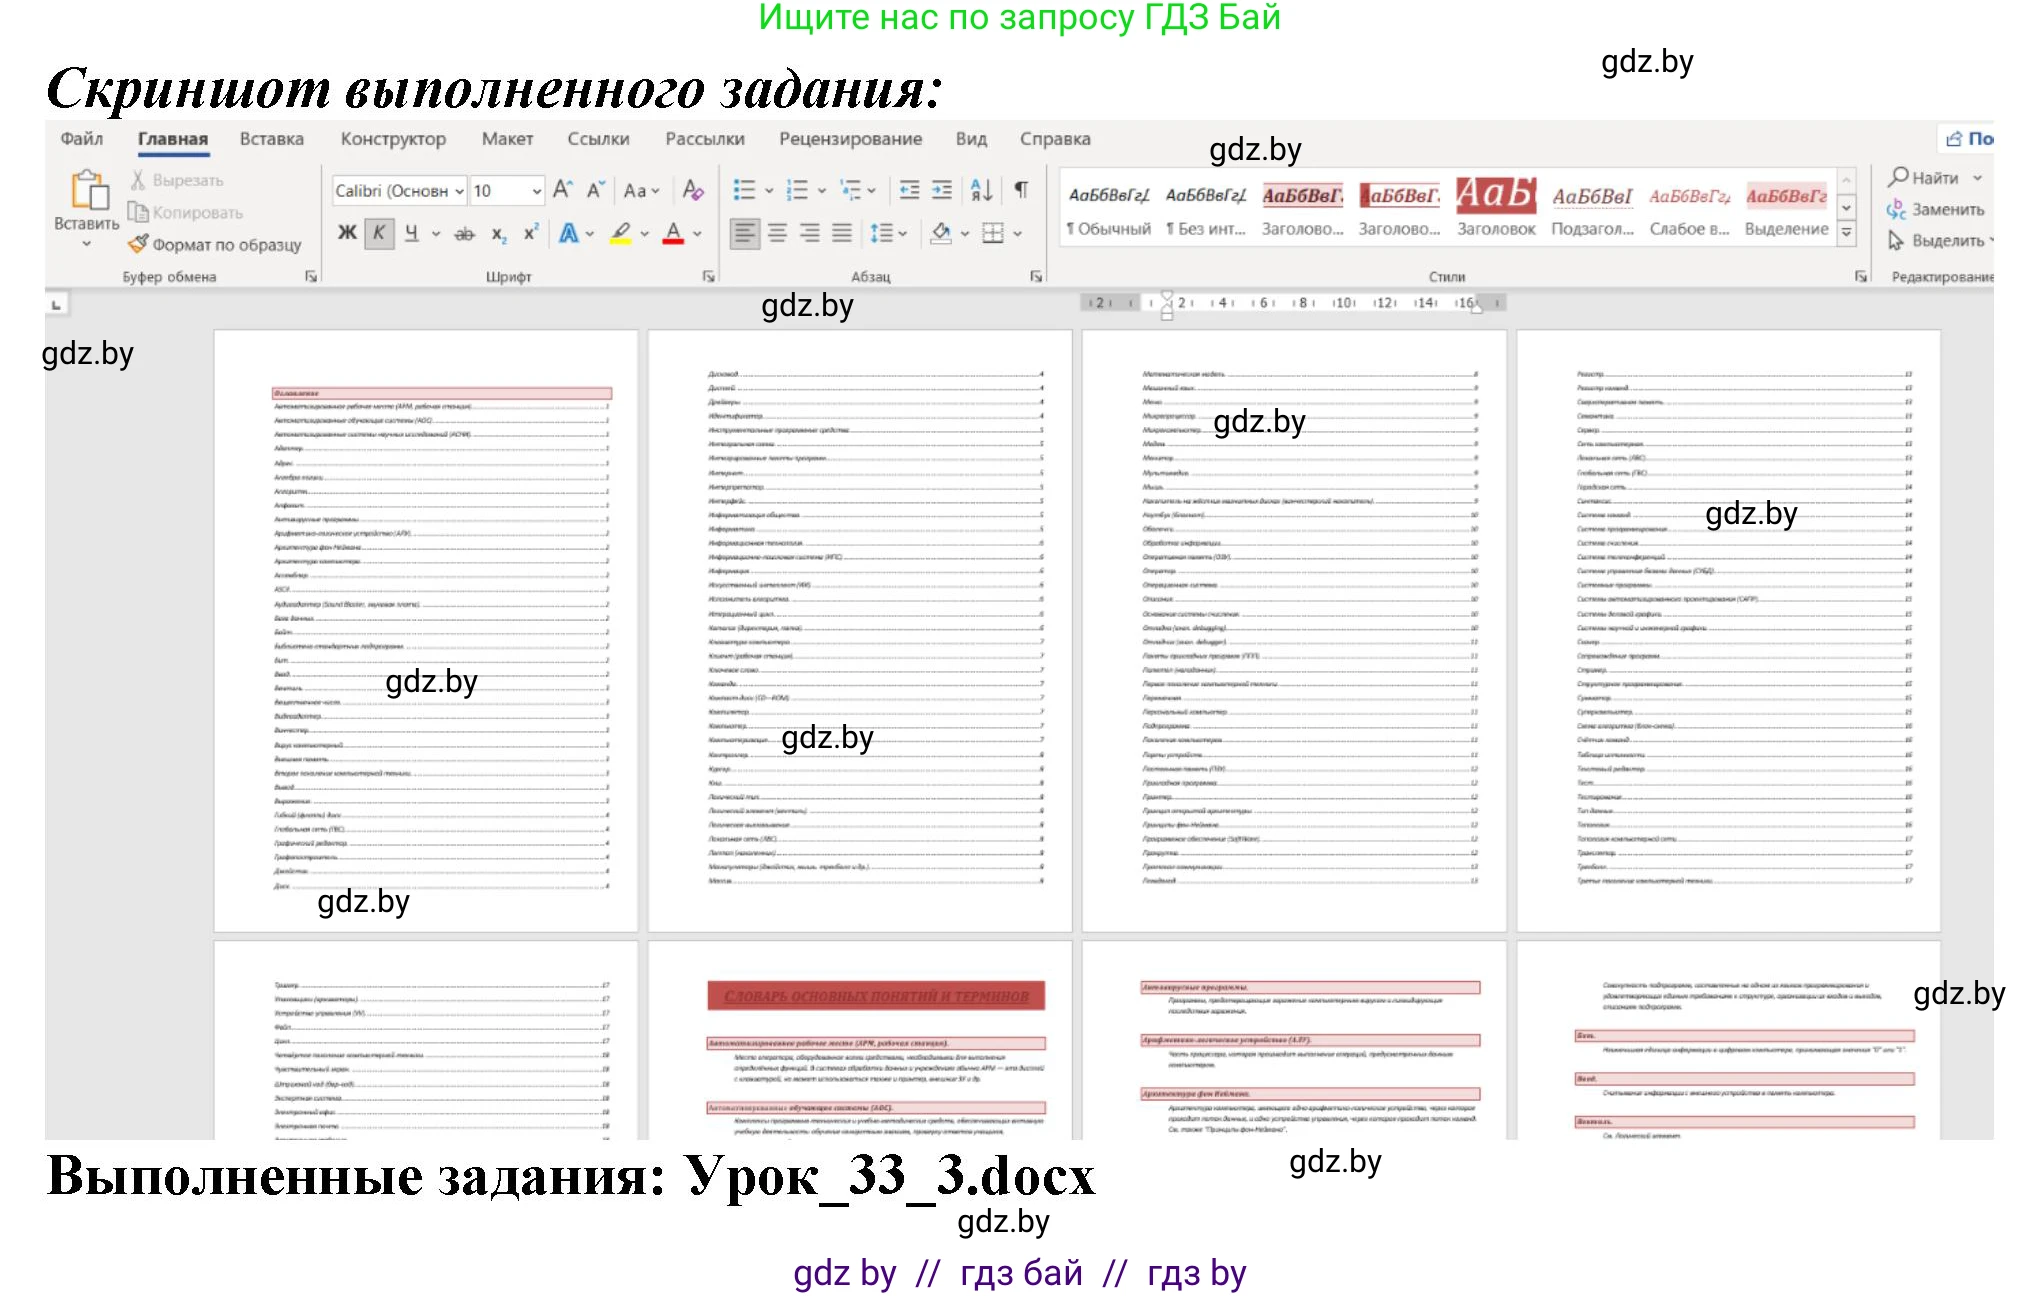
Task: Apply subscript with the x₂ icon
Action: pos(498,234)
